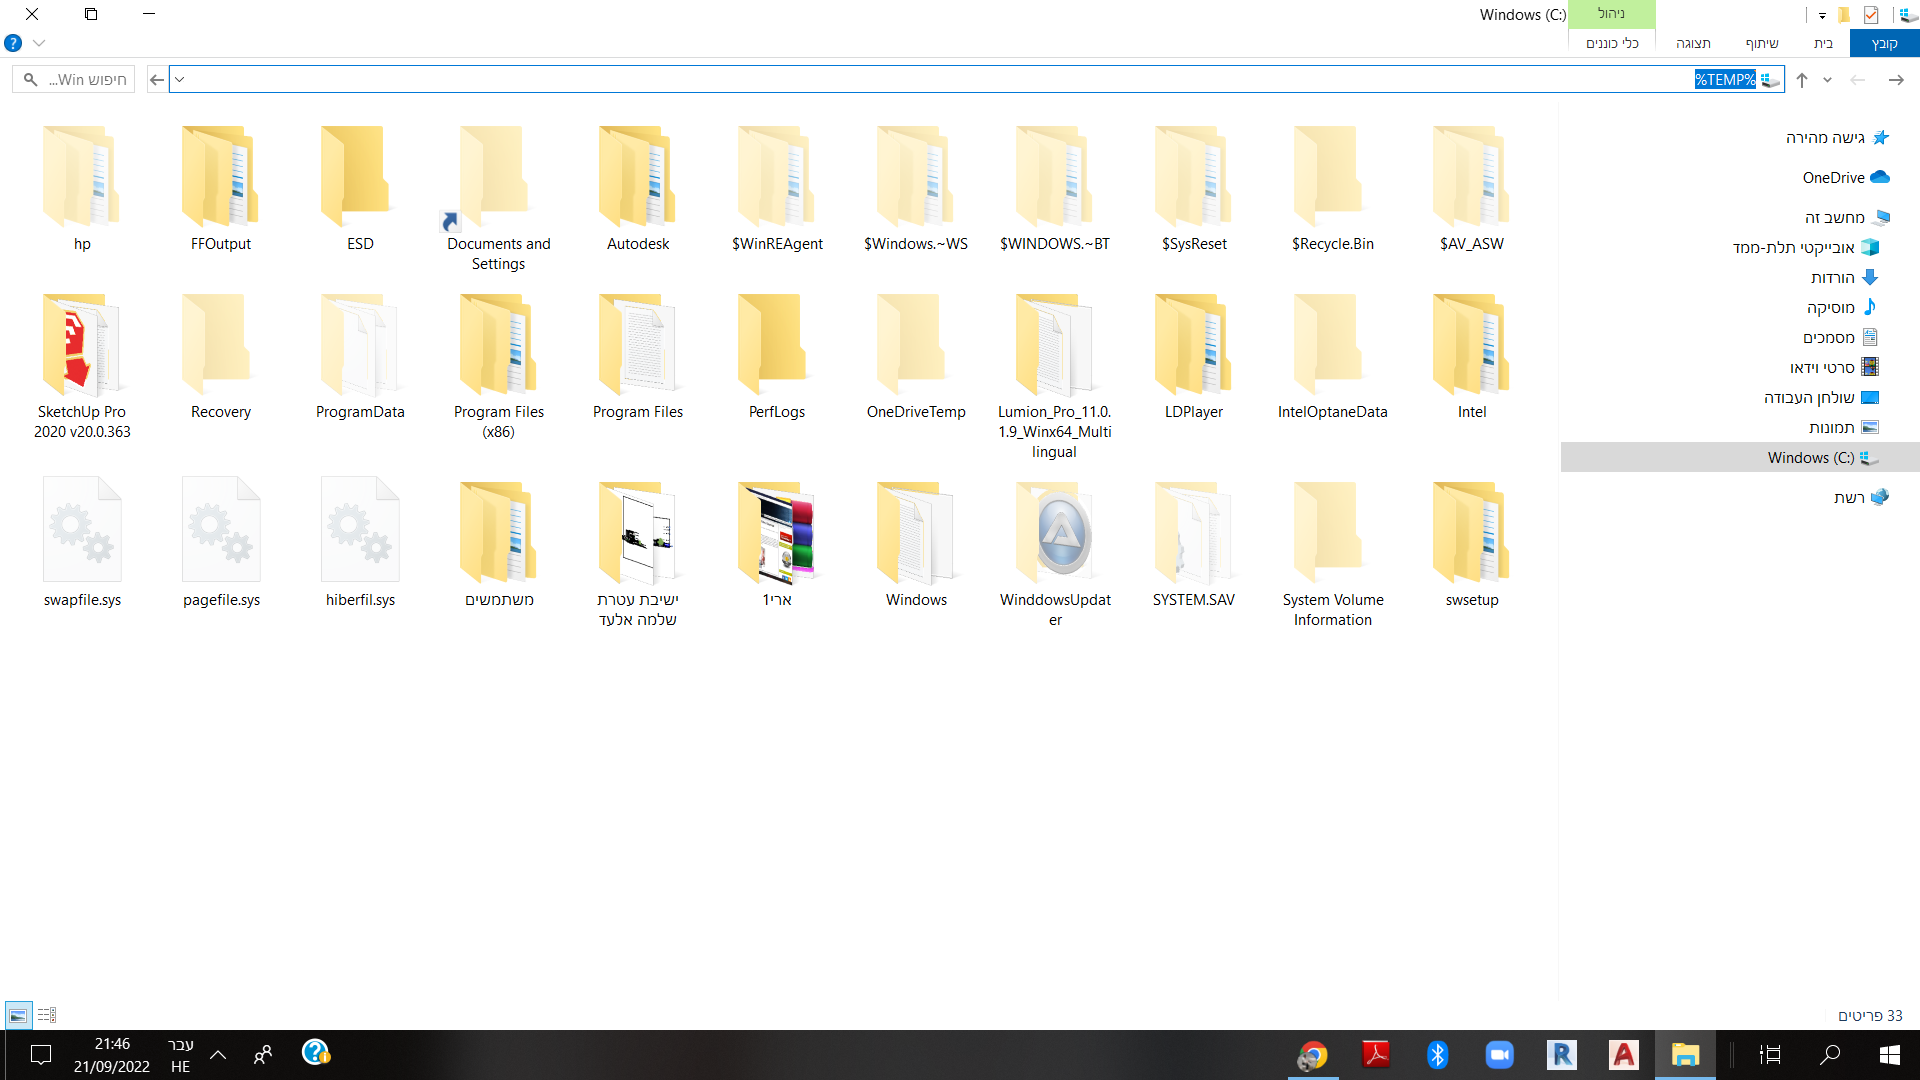Switch to details view toggle

47,1016
